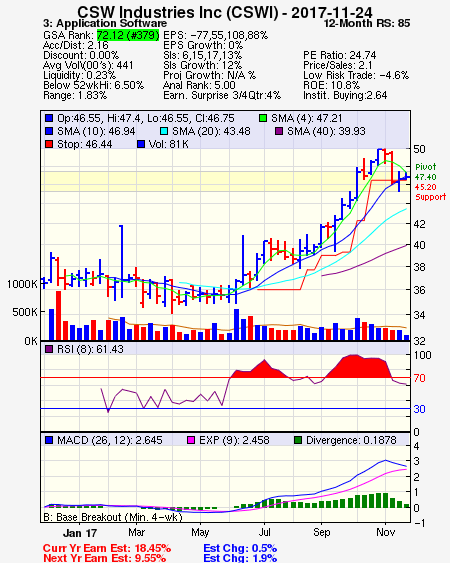The width and height of the screenshot is (450, 563).
Task: Click the 'Below 52wkHi: 6.50%' value
Action: pyautogui.click(x=93, y=85)
